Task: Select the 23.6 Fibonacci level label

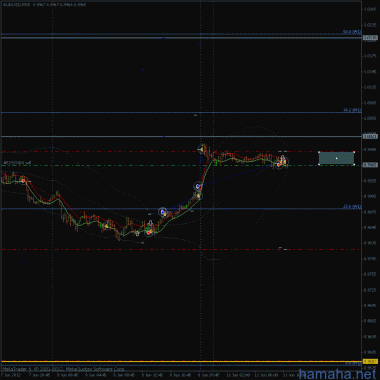Action: pos(352,207)
